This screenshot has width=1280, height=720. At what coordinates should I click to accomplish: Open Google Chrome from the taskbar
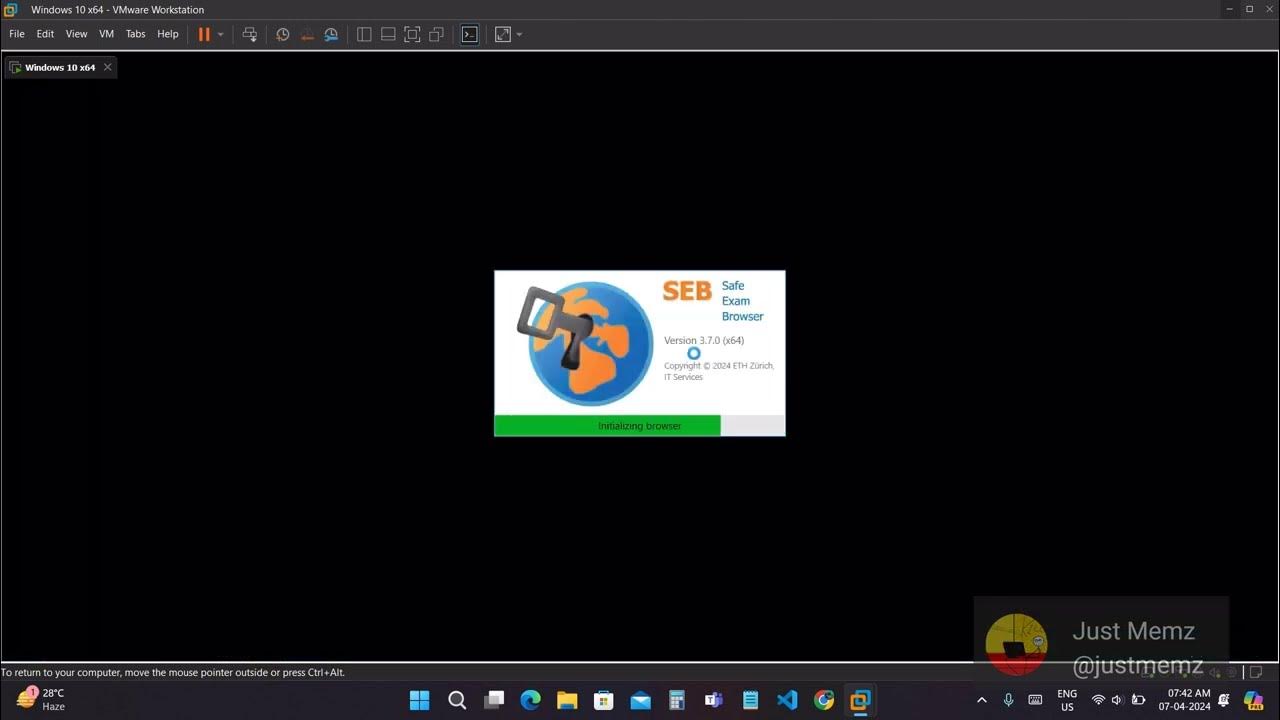tap(824, 700)
